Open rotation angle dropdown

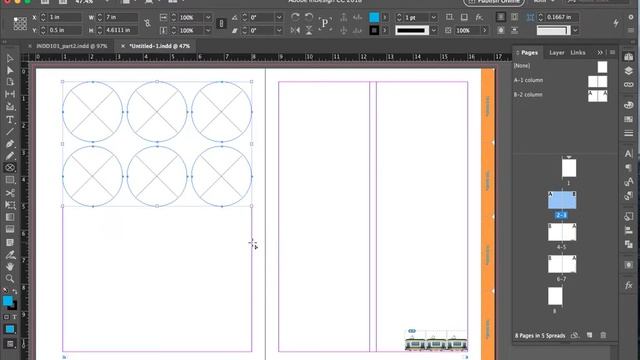tap(279, 18)
